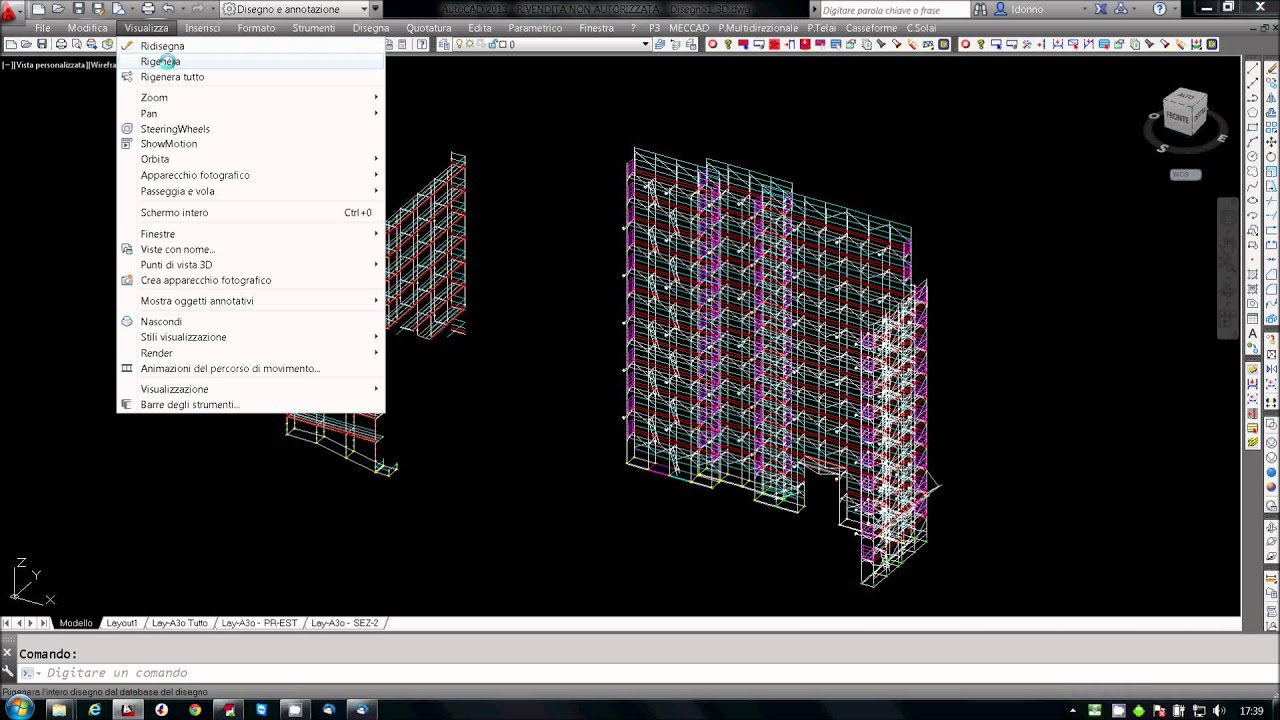Switch to the Layout1 tab

coord(122,623)
